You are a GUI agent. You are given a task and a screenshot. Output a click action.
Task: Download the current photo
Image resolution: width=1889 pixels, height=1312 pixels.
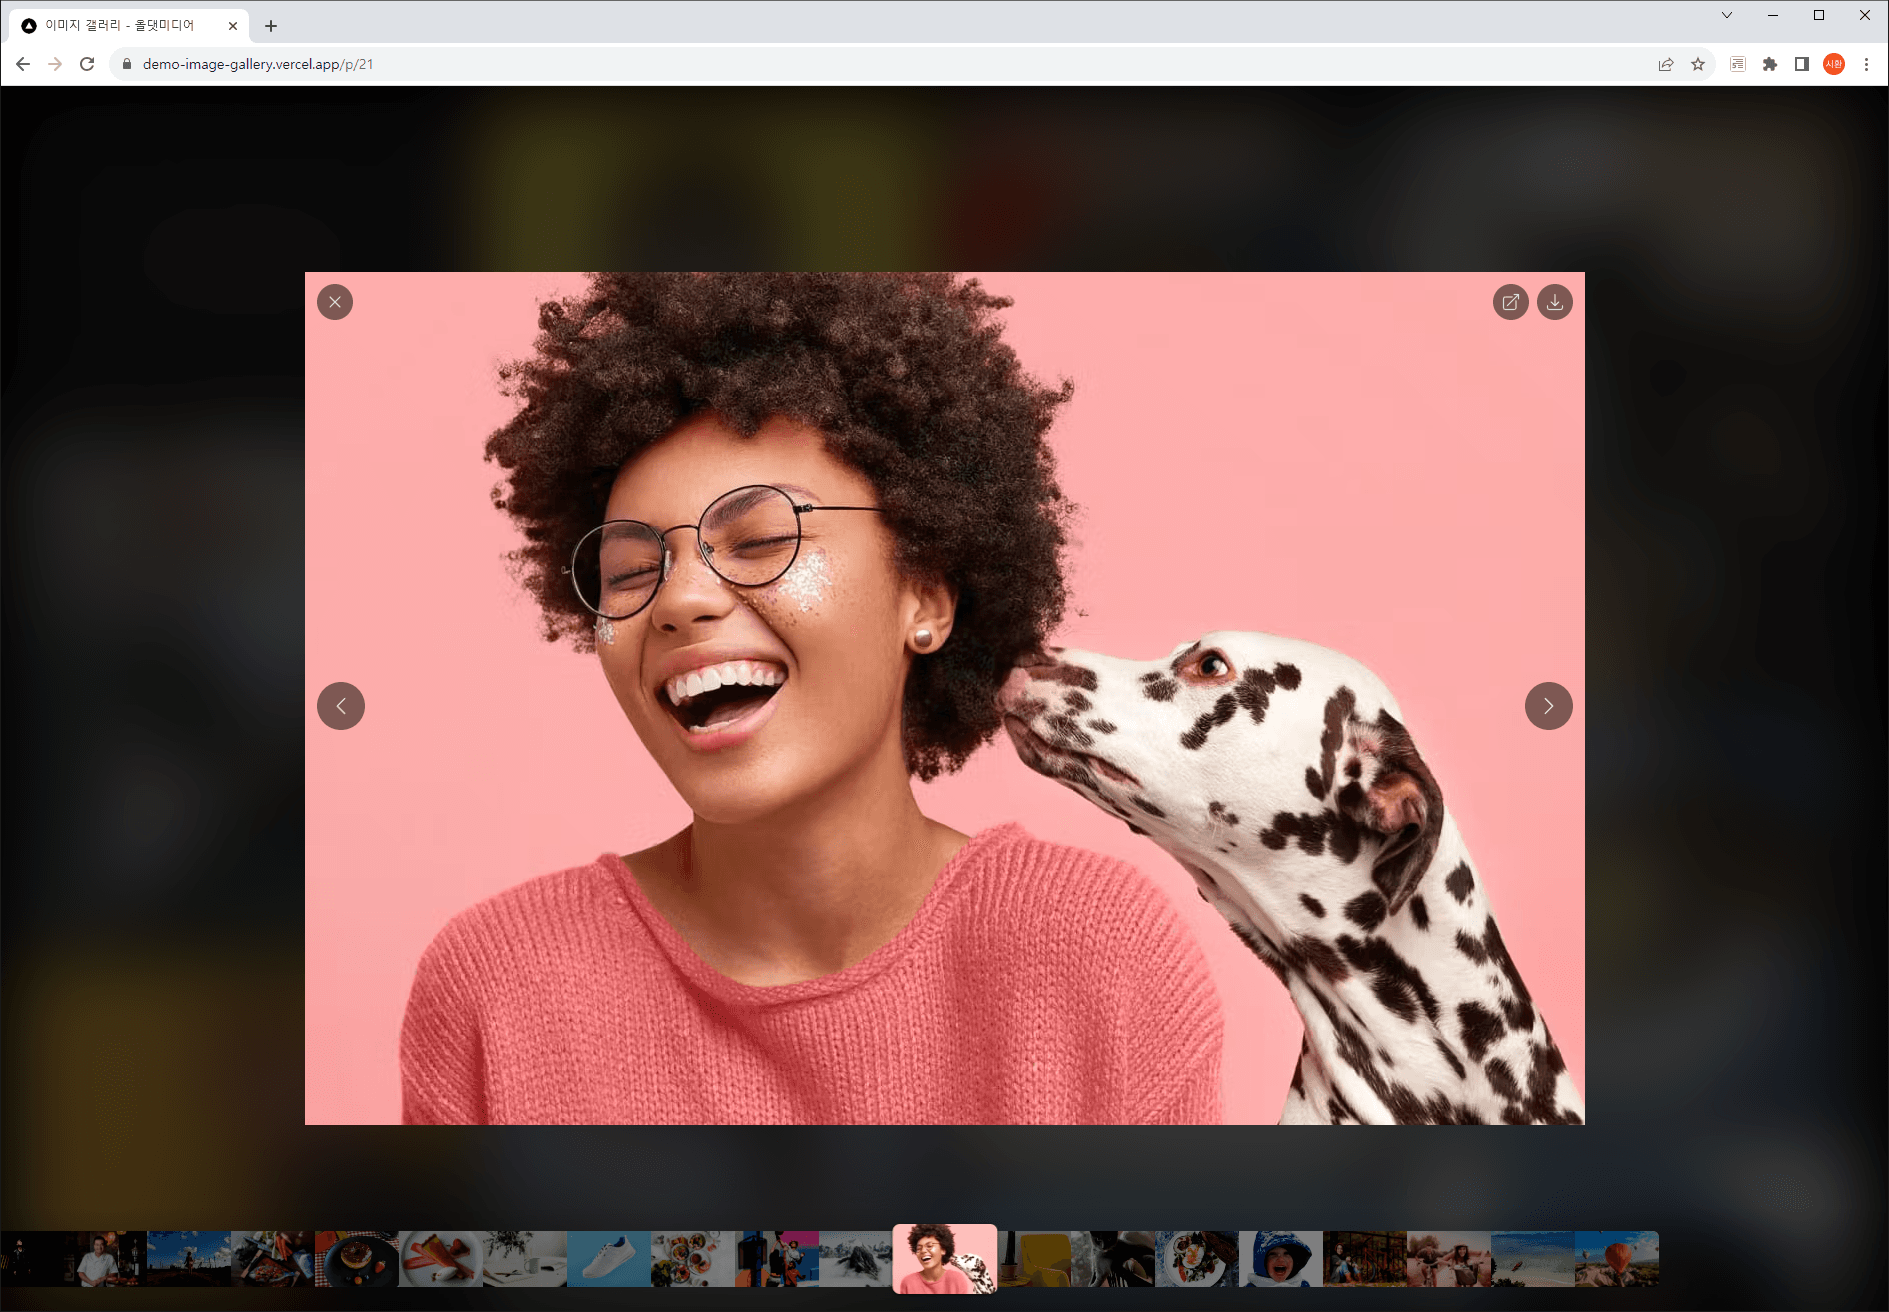coord(1554,302)
